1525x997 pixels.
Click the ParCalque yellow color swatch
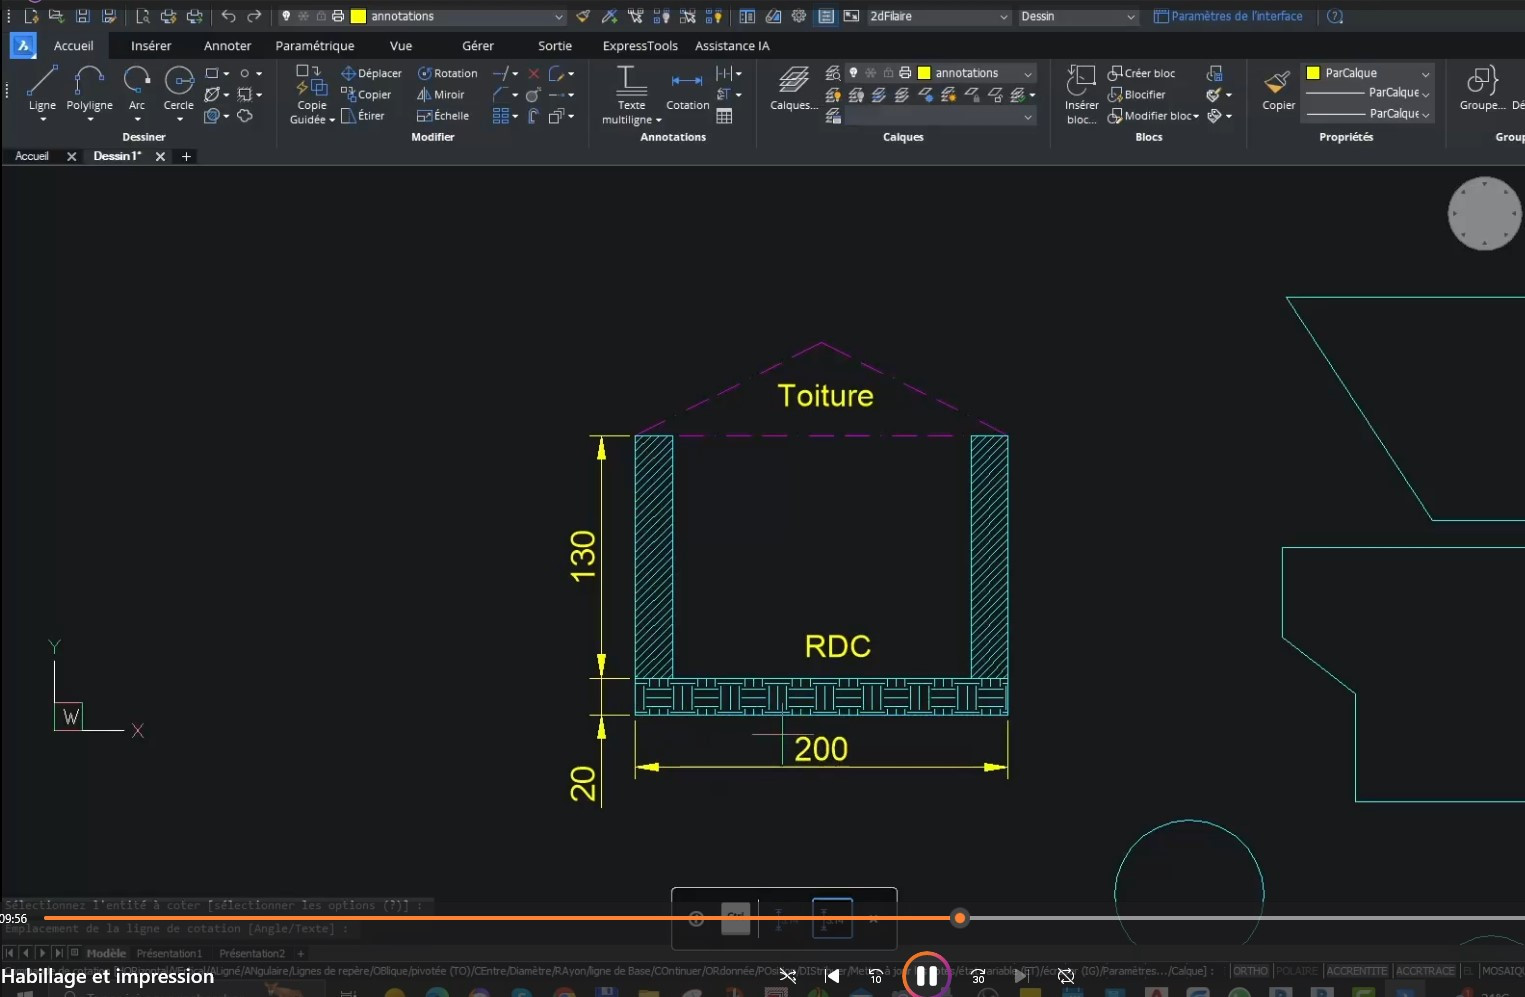click(1313, 73)
